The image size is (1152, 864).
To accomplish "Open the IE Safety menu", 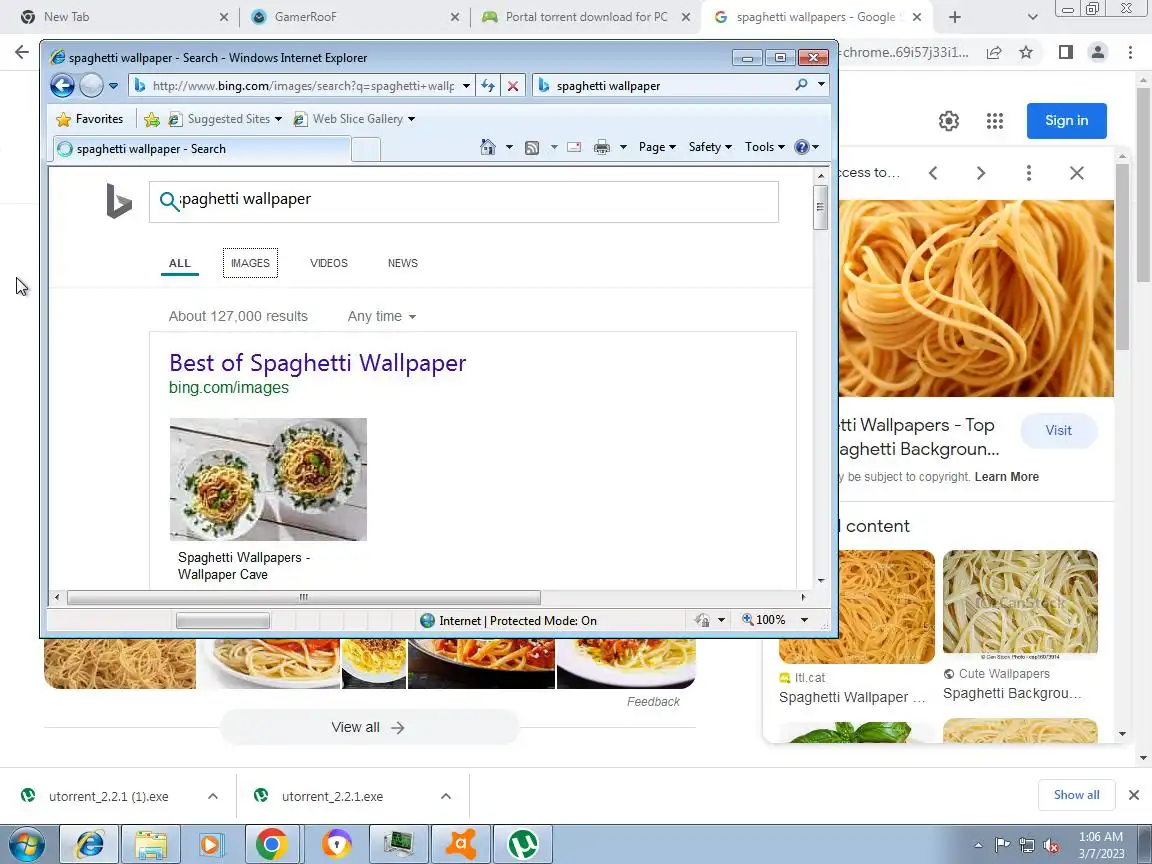I will (x=710, y=147).
